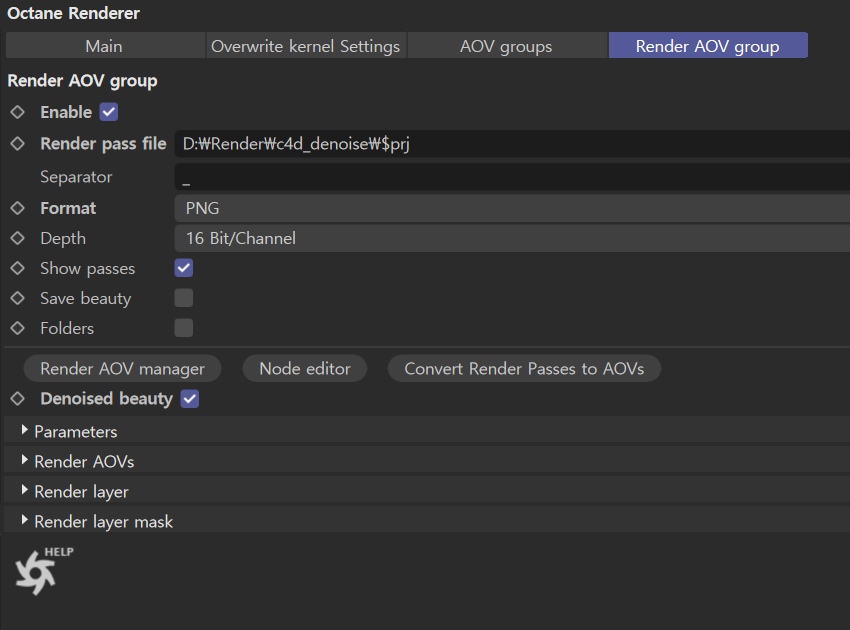
Task: Click the Separator input field
Action: [x=512, y=177]
